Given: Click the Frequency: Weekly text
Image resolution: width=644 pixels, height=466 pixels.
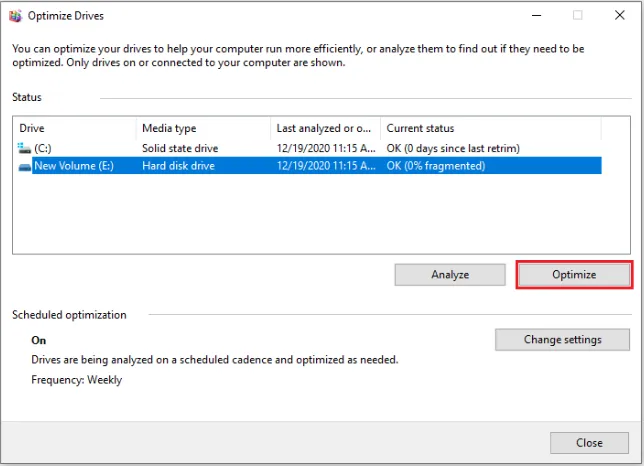Looking at the screenshot, I should point(77,380).
